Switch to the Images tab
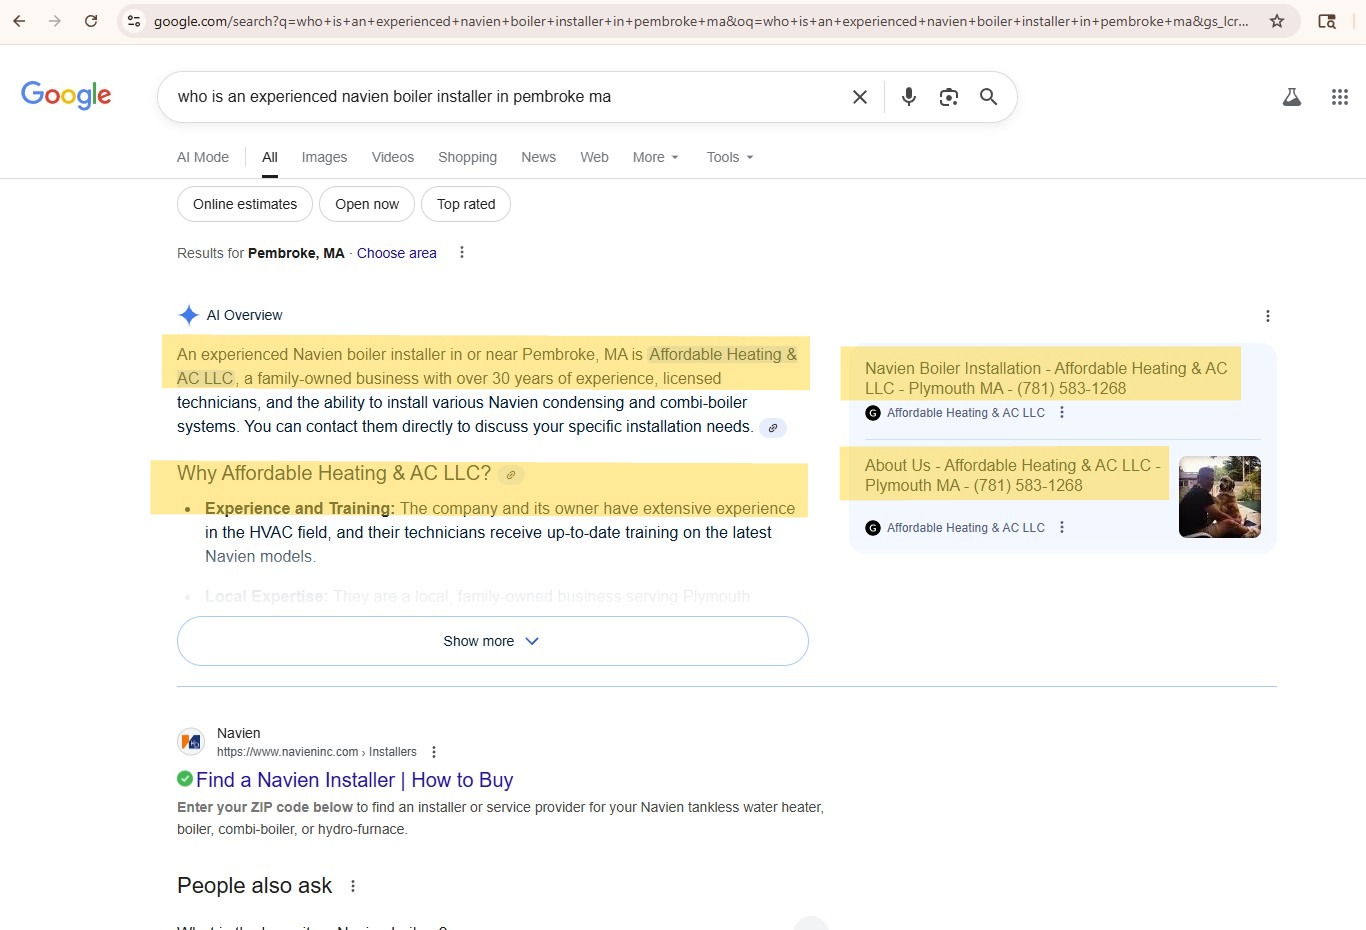Image resolution: width=1366 pixels, height=930 pixels. [x=324, y=157]
